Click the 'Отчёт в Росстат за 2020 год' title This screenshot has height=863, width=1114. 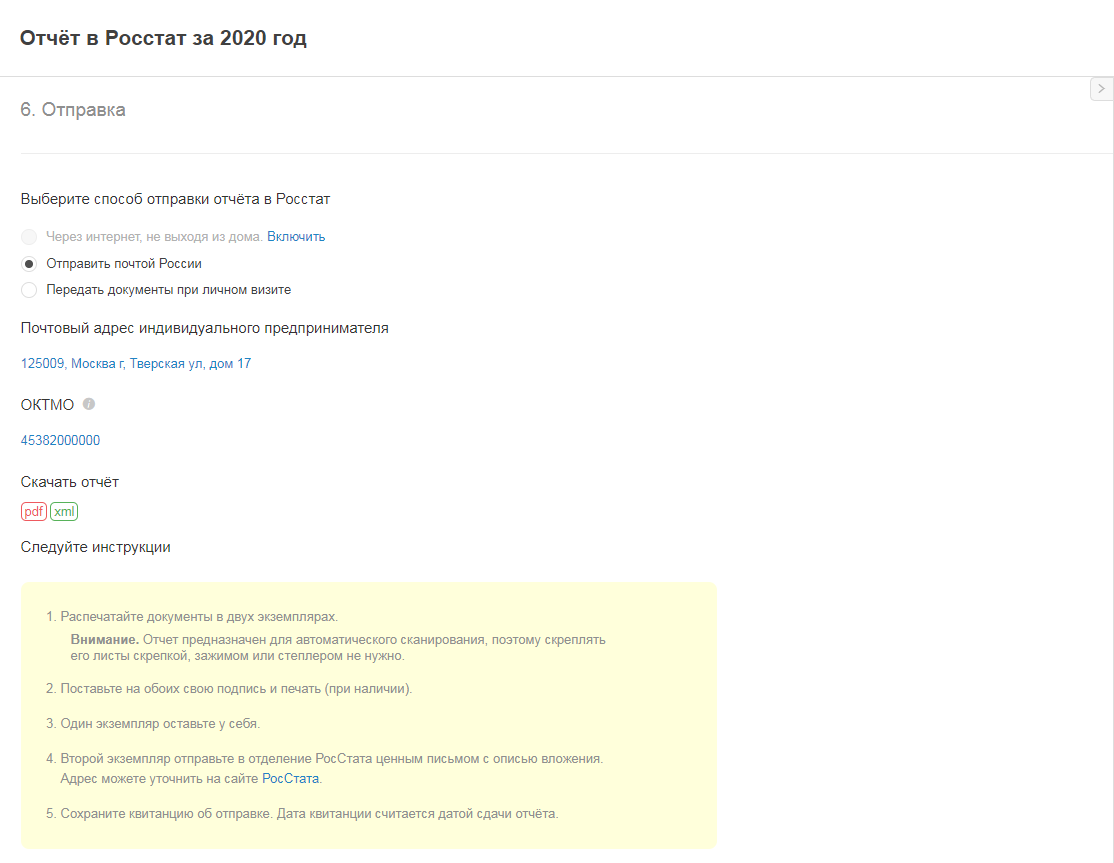163,39
